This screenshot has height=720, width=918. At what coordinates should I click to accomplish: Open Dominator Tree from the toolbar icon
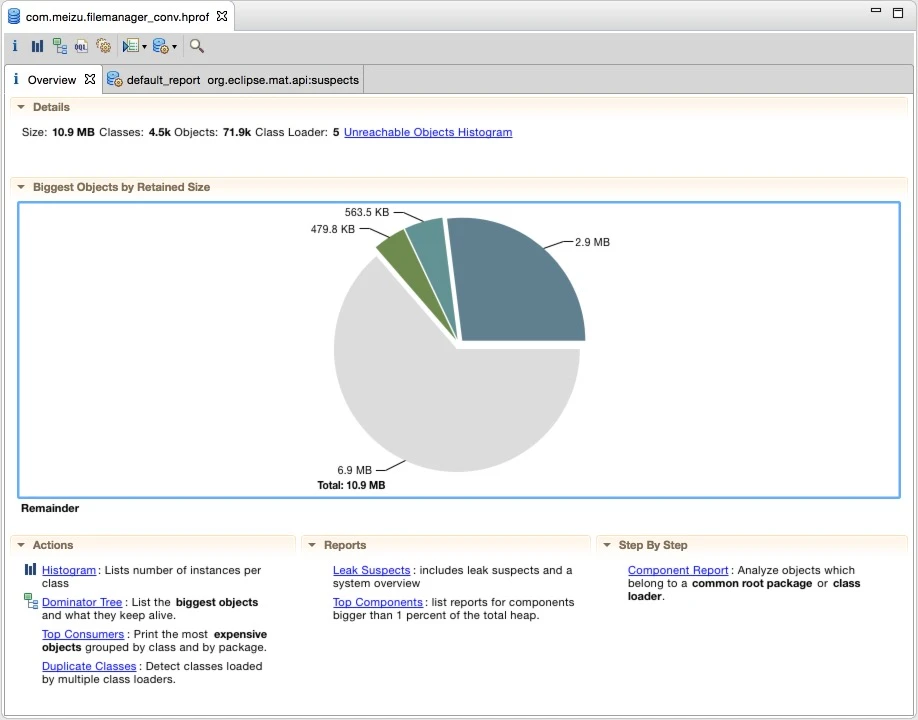pyautogui.click(x=60, y=46)
